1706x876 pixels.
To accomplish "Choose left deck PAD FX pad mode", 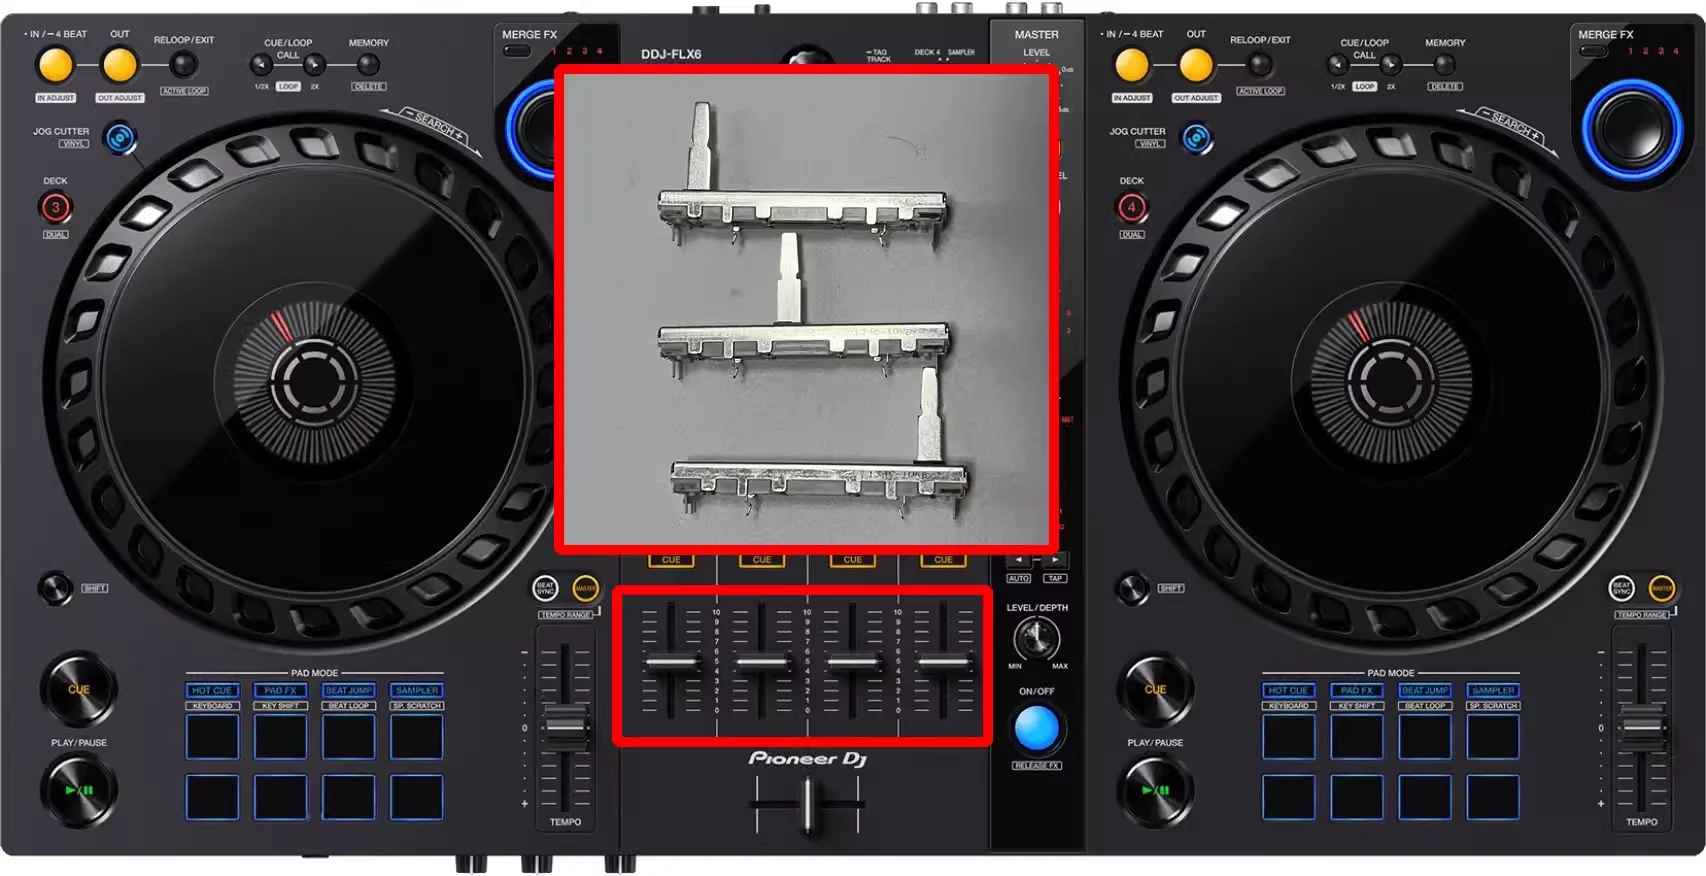I will click(x=280, y=690).
